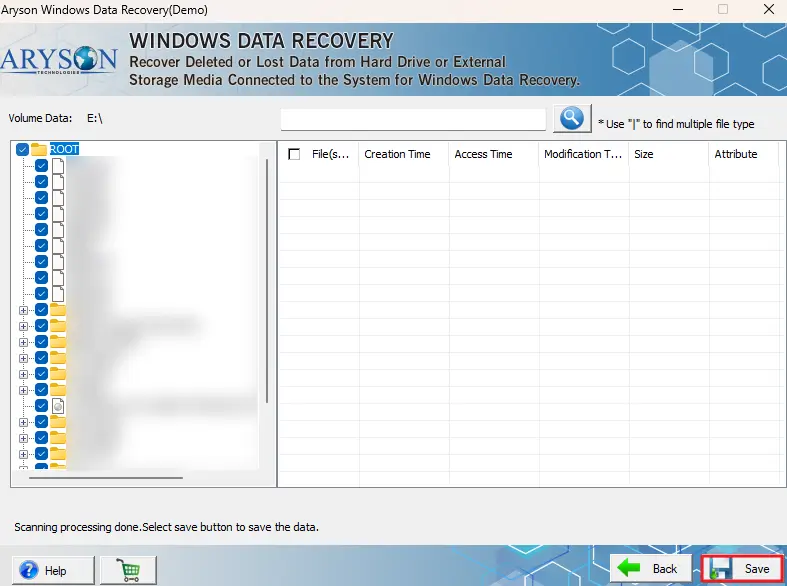Select the ROOT label in tree
The height and width of the screenshot is (586, 787).
tap(64, 149)
